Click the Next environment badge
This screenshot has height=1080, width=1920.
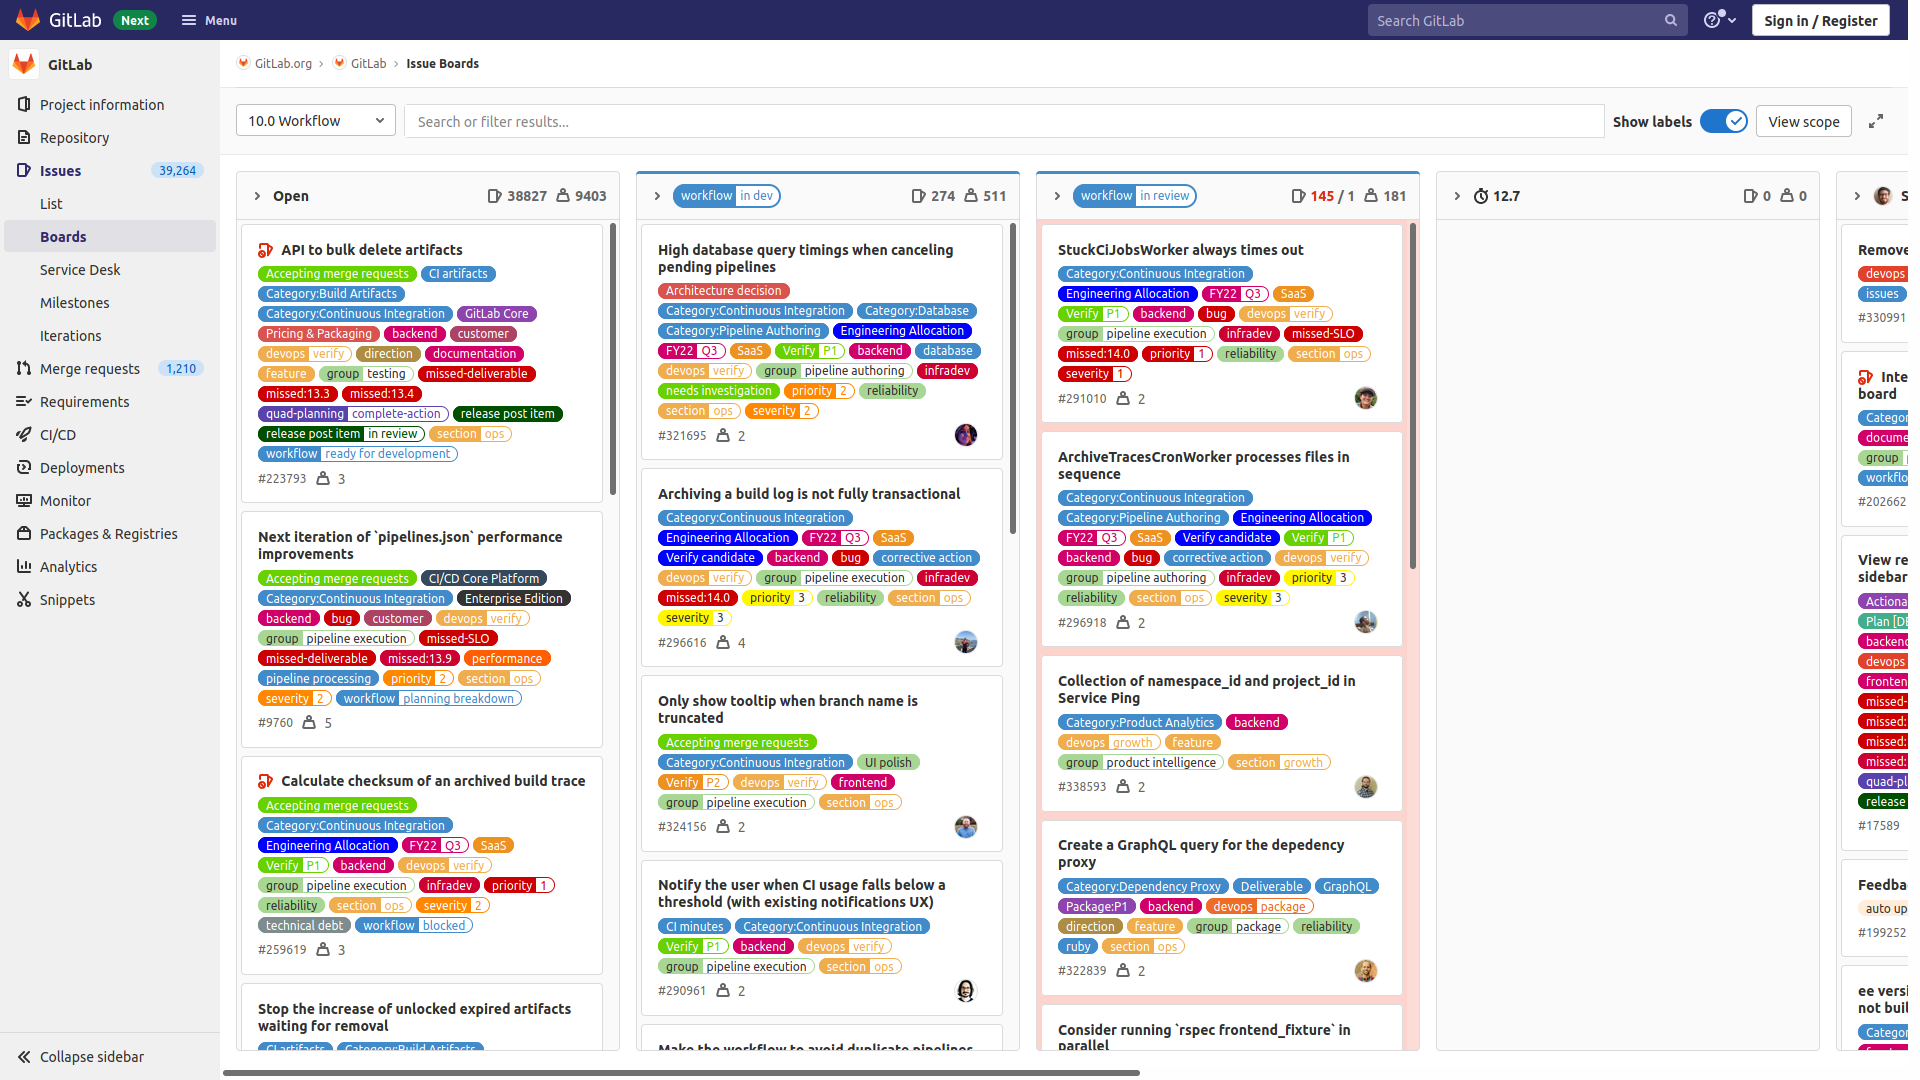(x=134, y=20)
